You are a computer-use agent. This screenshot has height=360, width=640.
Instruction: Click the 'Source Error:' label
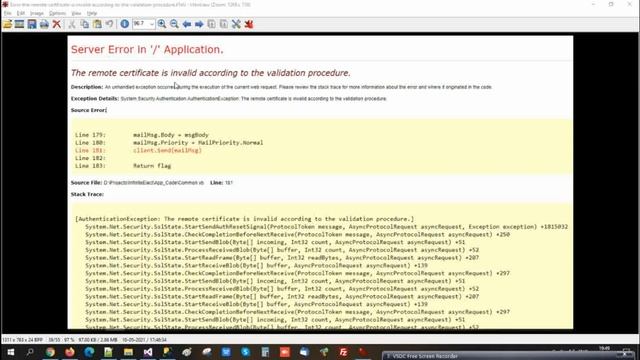[89, 110]
